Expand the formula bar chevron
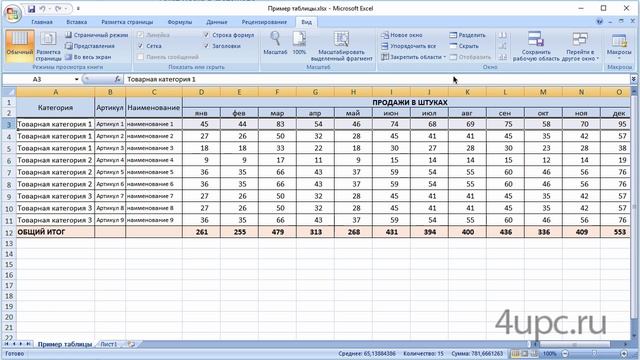640x360 pixels. [x=633, y=79]
